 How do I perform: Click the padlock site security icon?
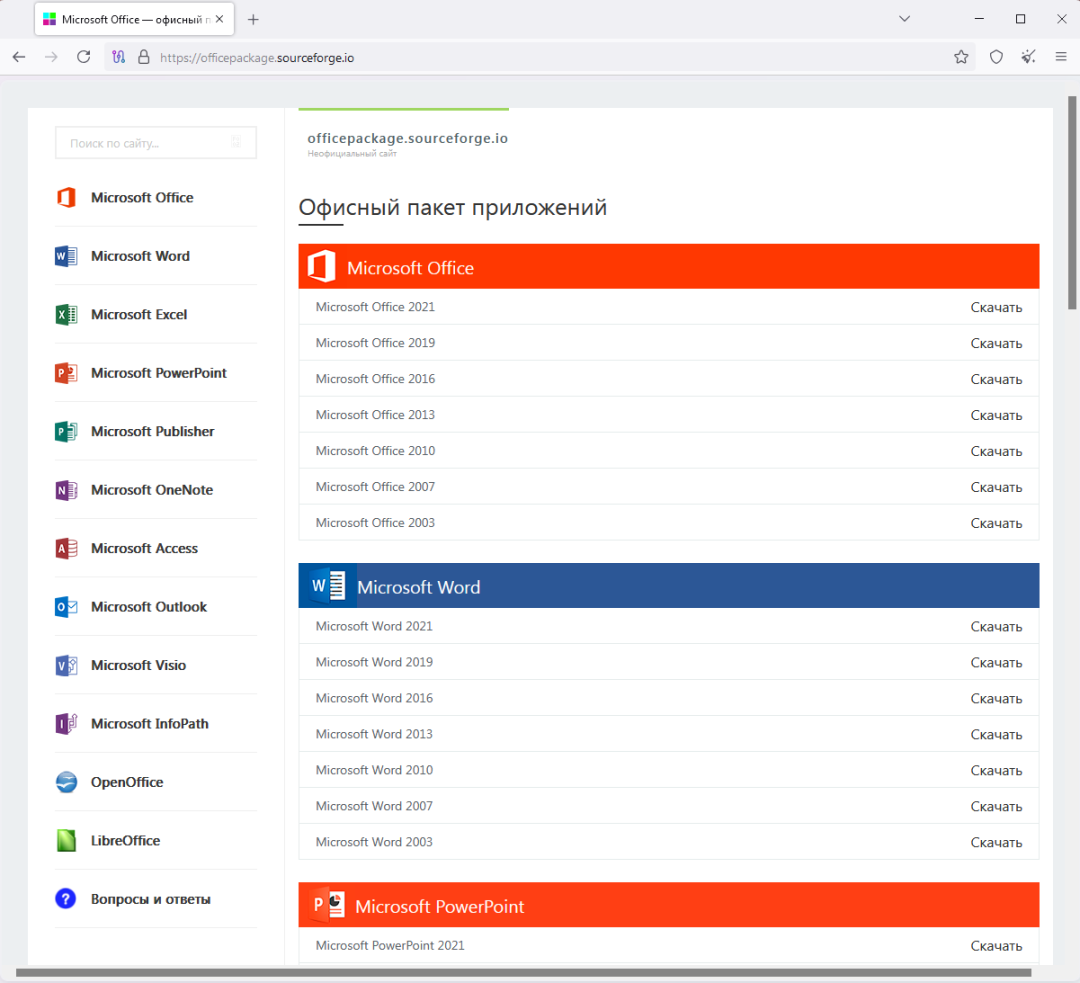[143, 57]
